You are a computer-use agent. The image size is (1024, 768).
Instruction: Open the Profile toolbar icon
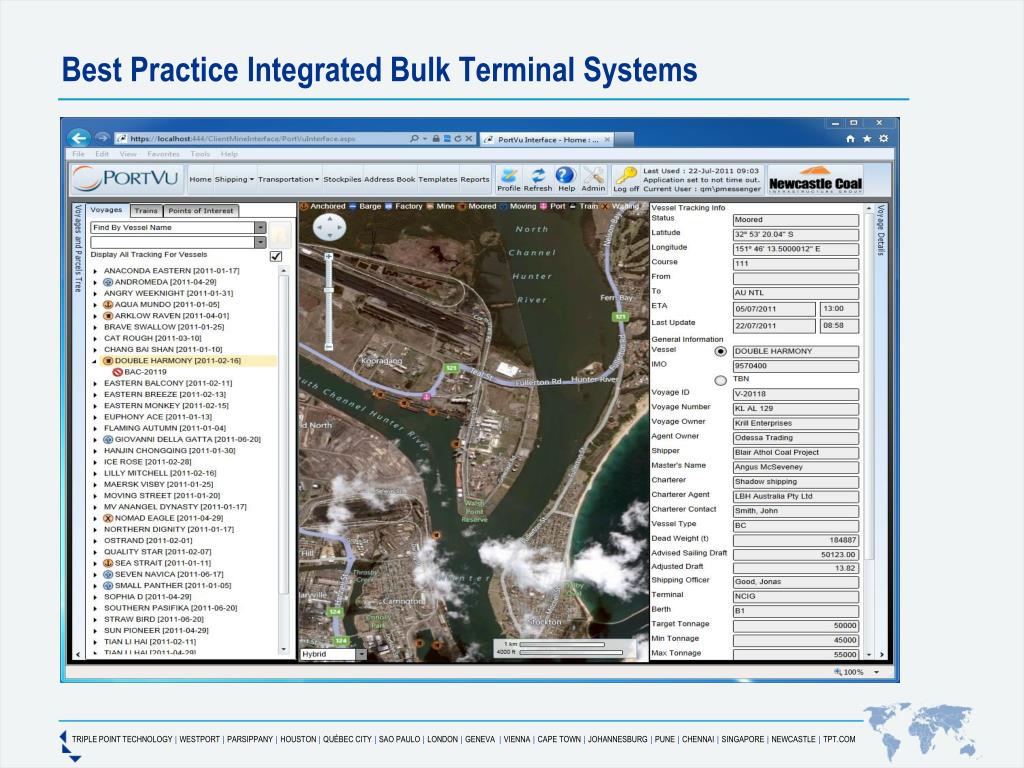point(509,175)
